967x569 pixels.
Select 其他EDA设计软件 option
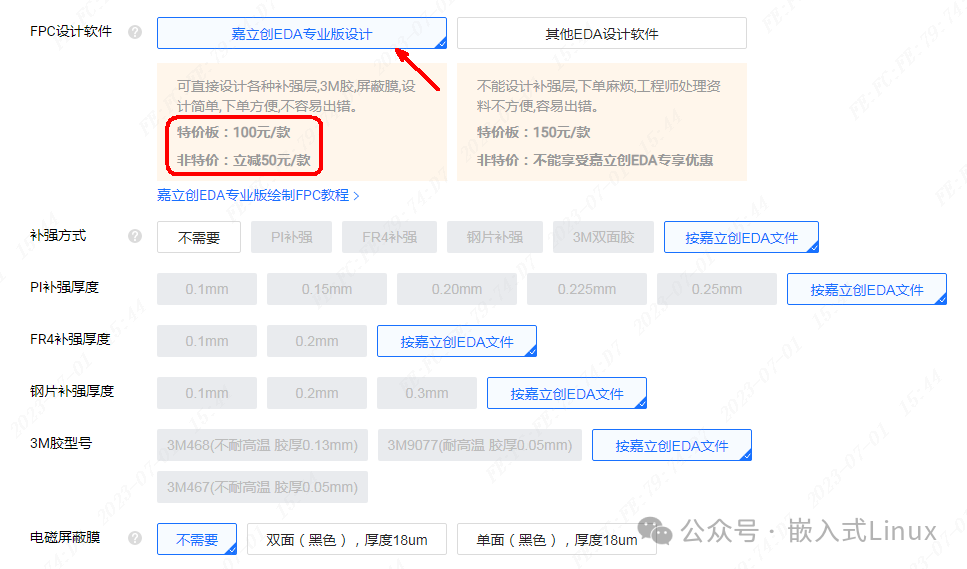click(601, 33)
